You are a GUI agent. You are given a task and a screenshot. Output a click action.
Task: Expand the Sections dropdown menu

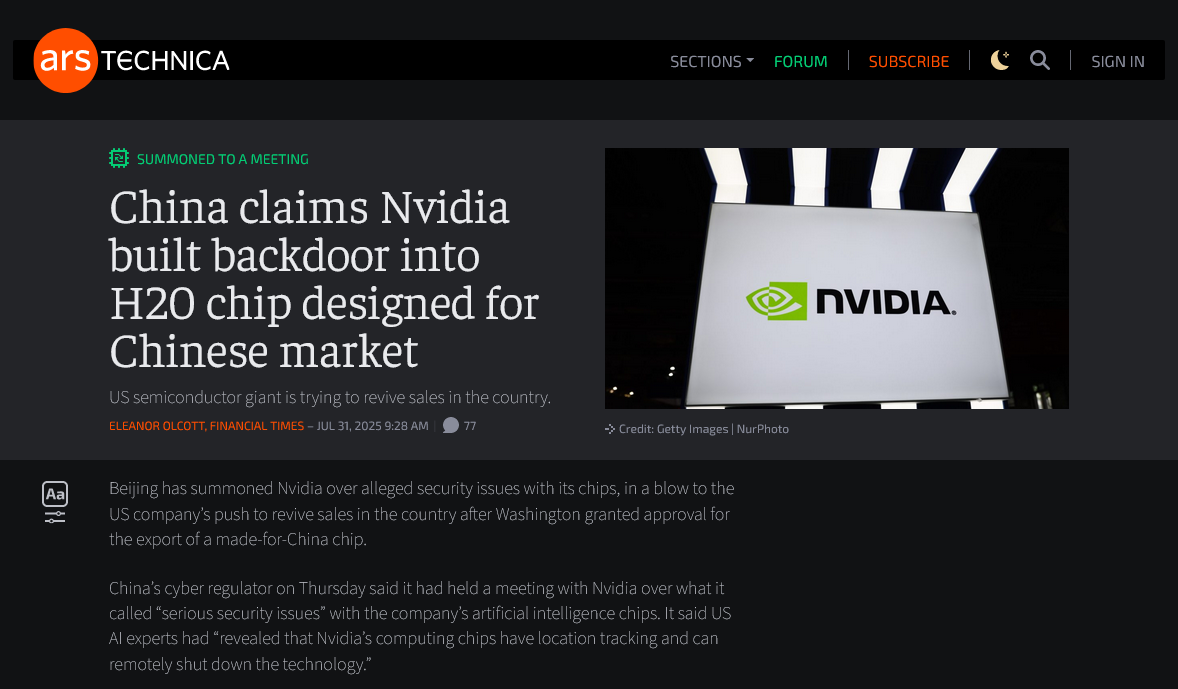click(711, 62)
